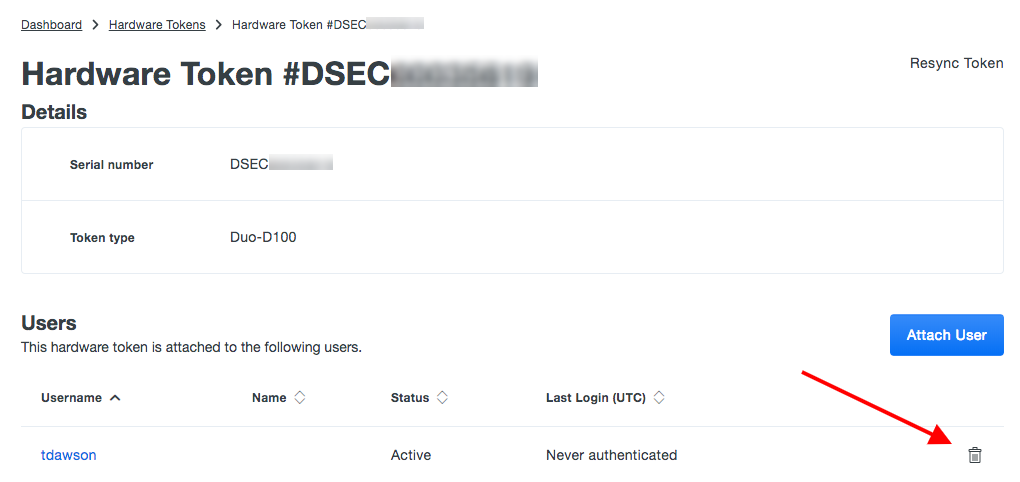Click the Username column header label
The image size is (1020, 482).
[71, 398]
